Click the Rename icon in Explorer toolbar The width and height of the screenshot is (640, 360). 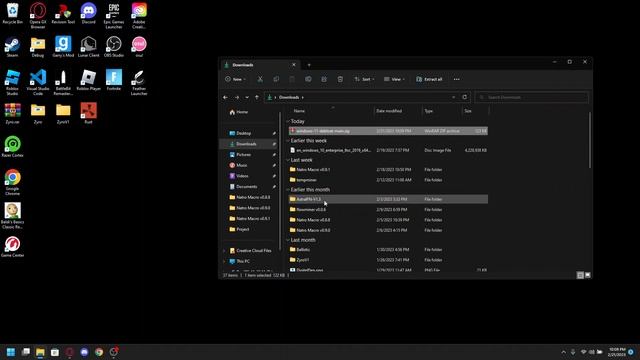[x=308, y=79]
